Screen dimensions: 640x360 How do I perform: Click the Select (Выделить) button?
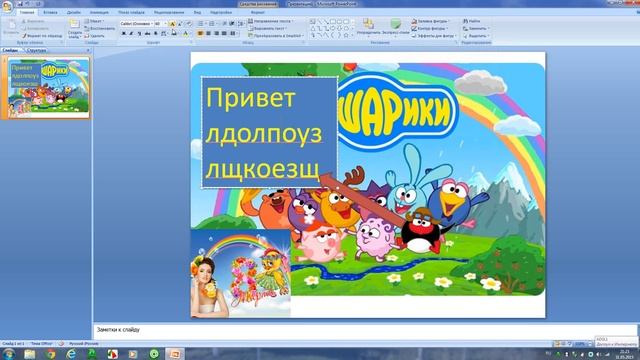click(476, 36)
